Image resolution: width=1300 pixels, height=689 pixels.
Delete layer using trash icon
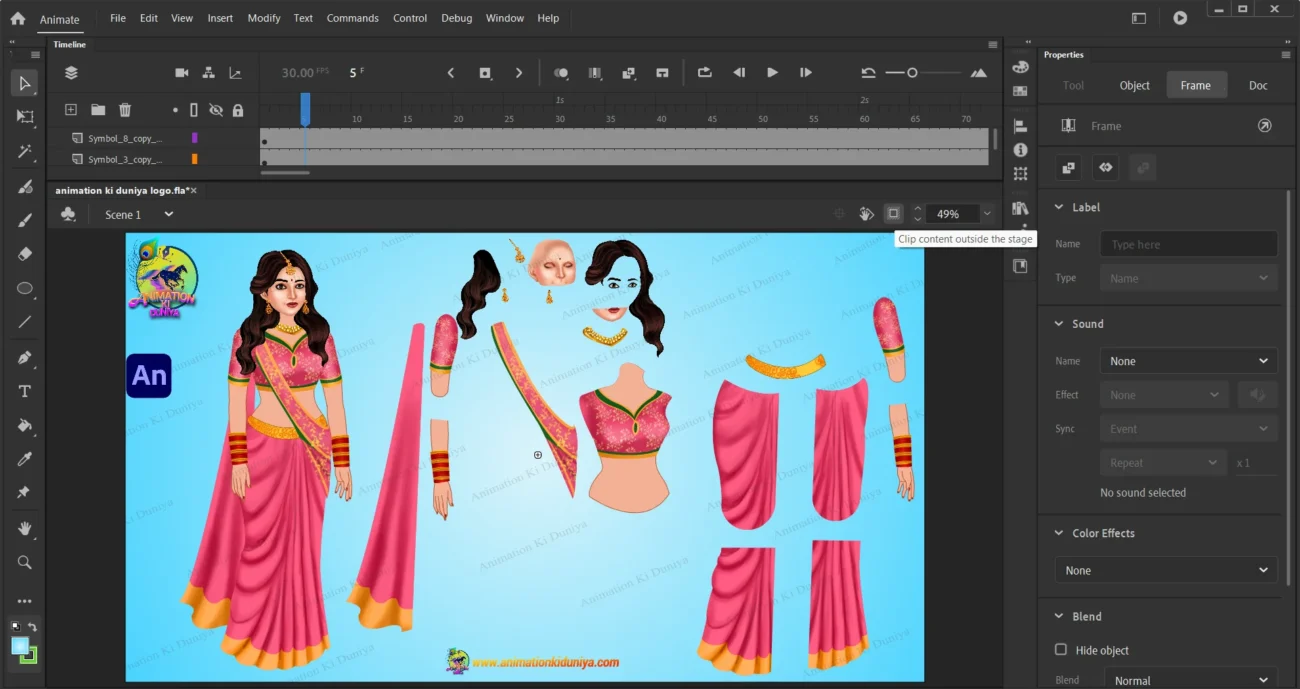[x=125, y=110]
